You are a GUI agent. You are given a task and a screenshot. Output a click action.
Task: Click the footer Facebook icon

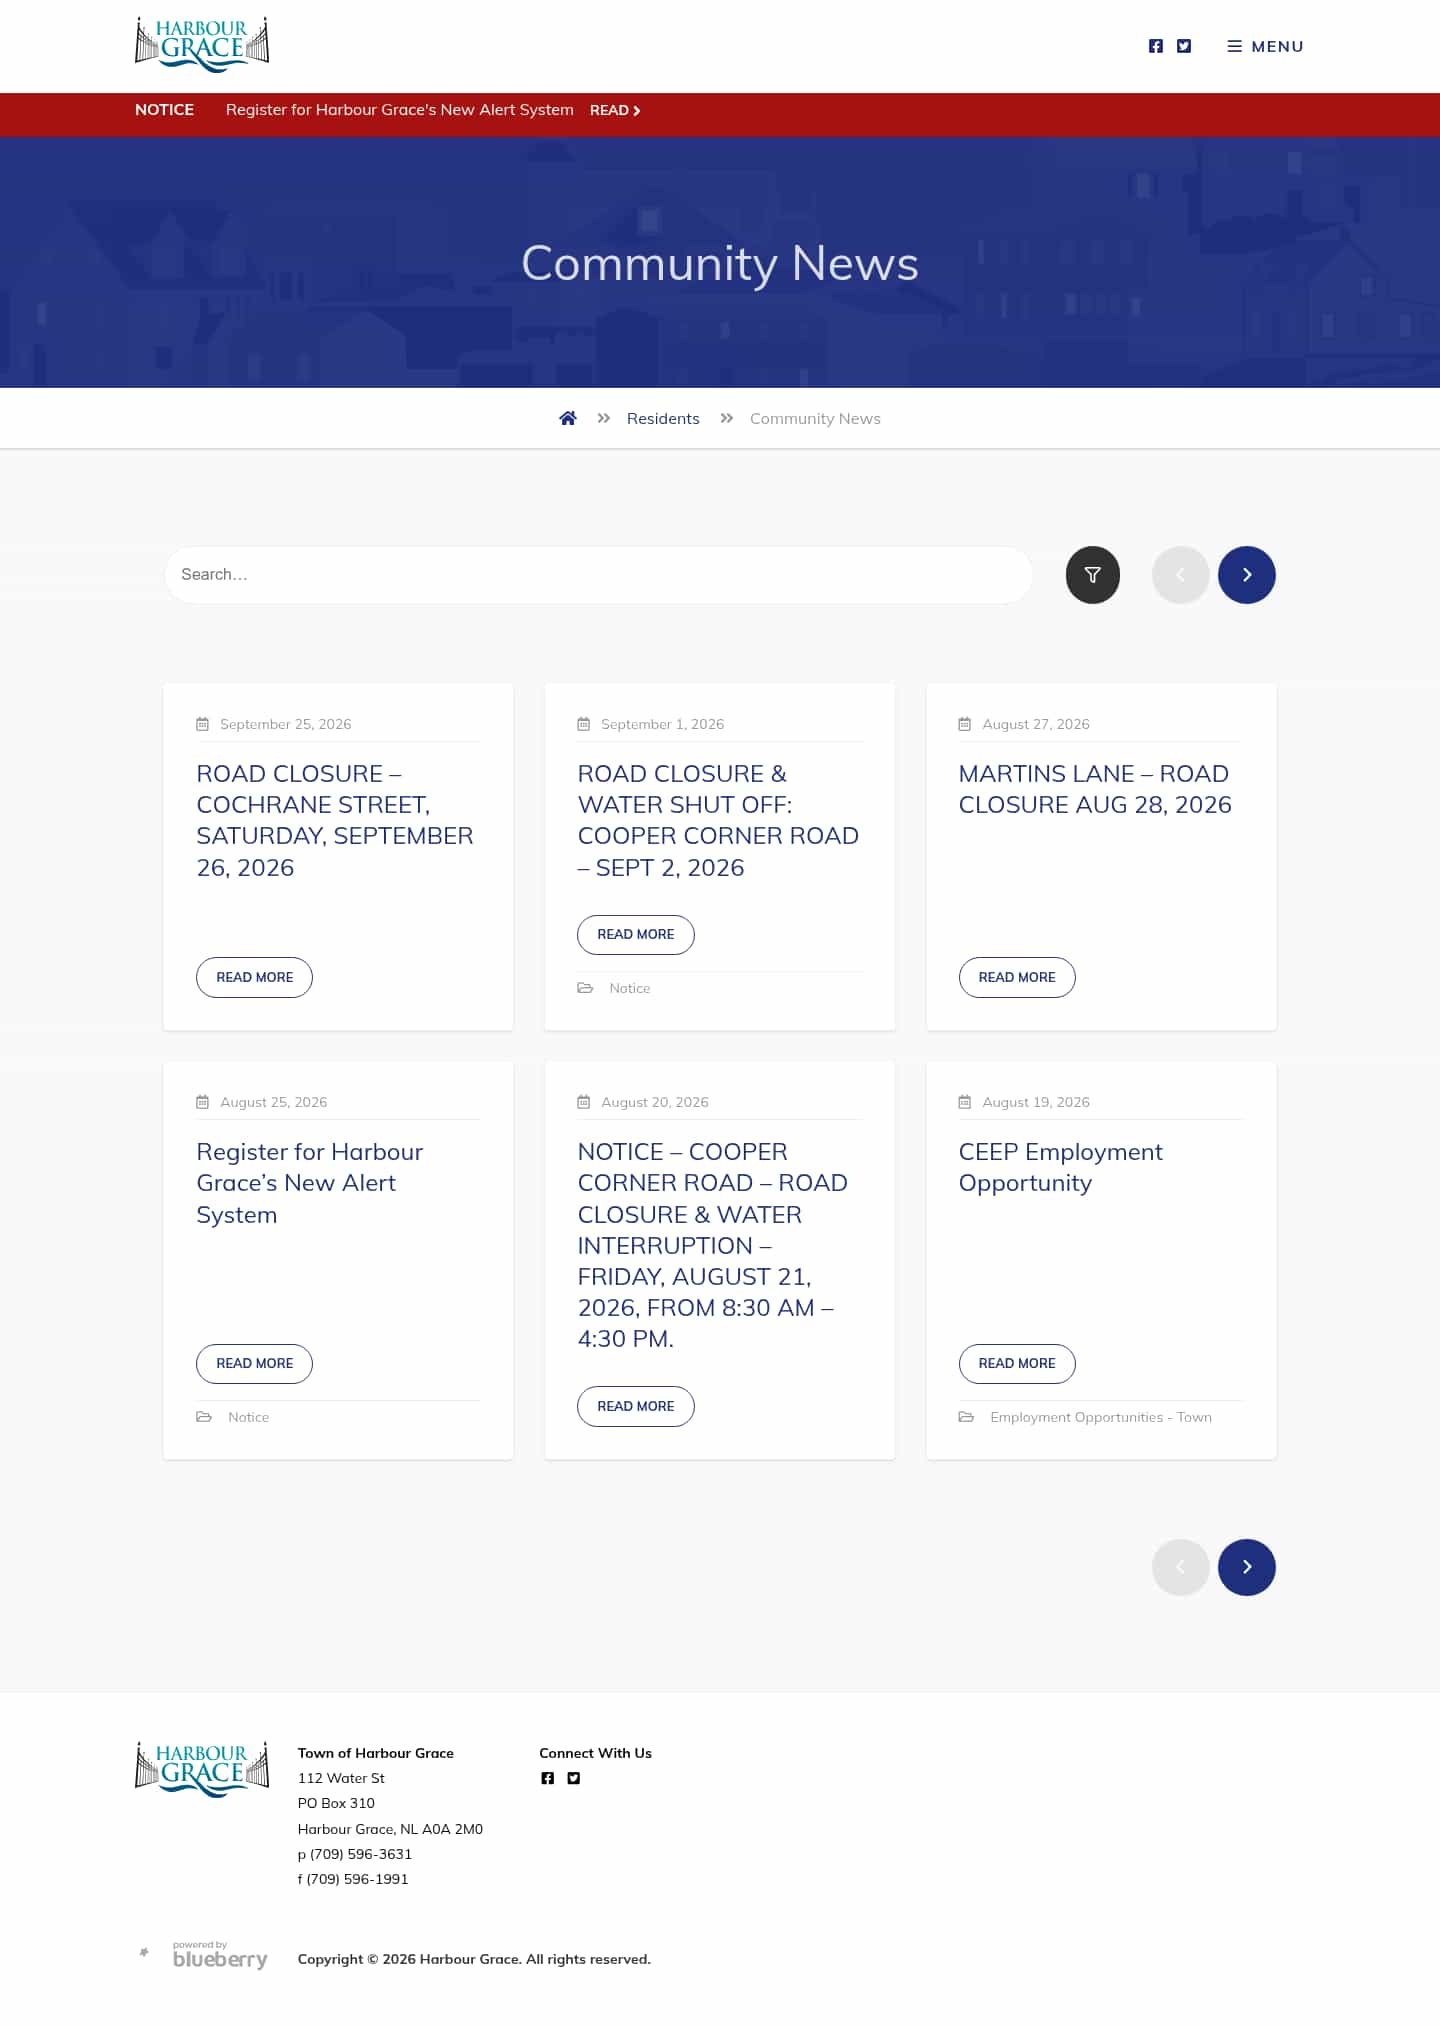point(547,1778)
